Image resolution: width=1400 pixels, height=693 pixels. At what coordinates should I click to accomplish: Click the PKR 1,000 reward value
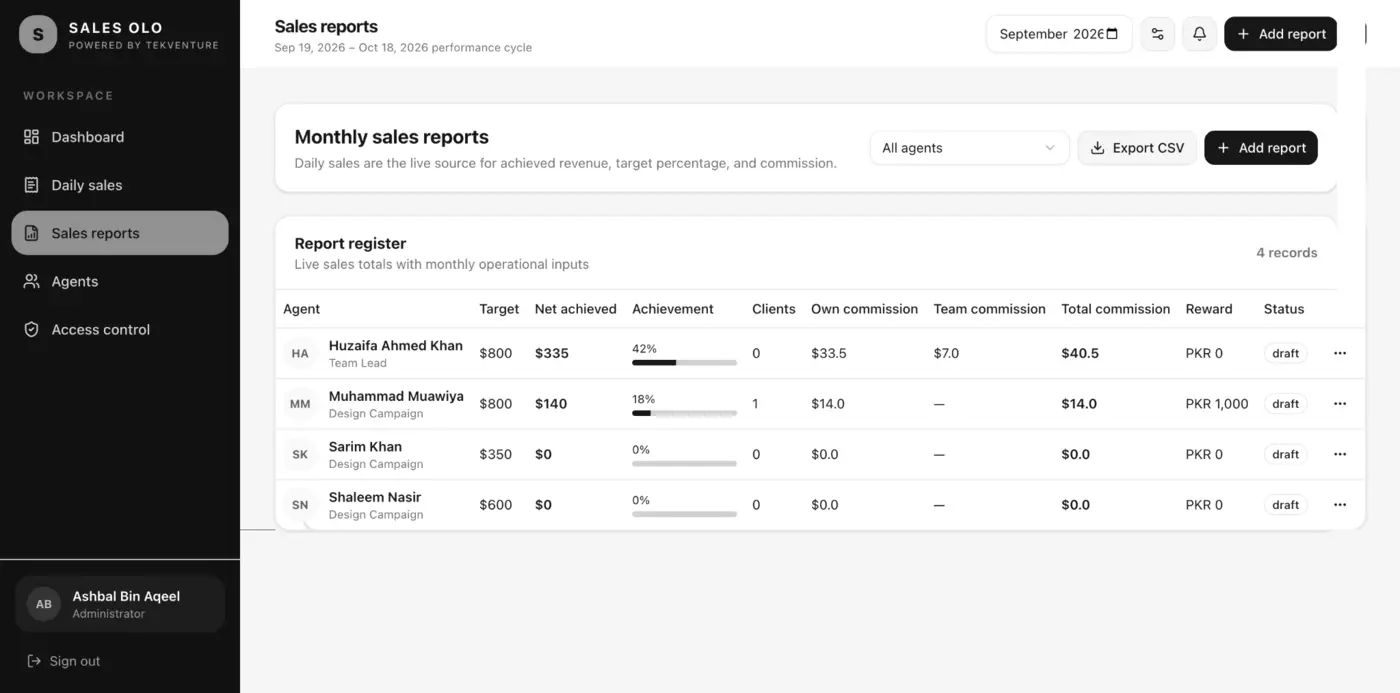click(x=1217, y=404)
